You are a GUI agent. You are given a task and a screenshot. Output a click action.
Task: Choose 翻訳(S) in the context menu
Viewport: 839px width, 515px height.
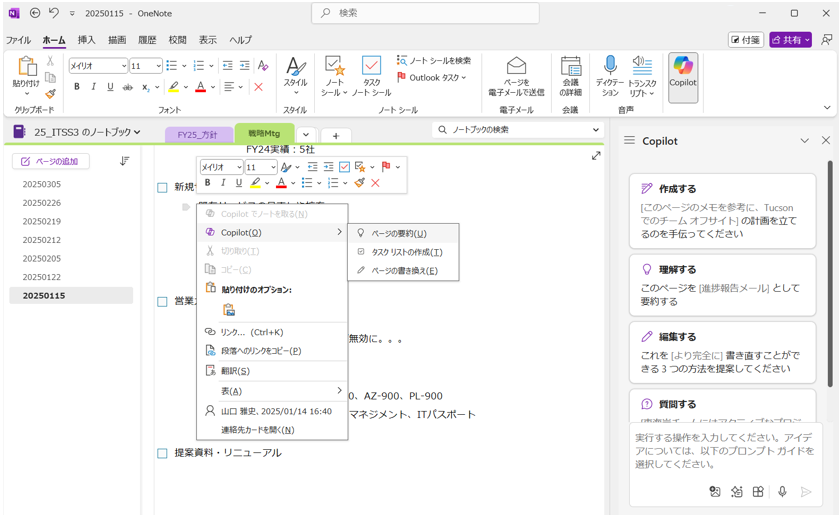[272, 371]
